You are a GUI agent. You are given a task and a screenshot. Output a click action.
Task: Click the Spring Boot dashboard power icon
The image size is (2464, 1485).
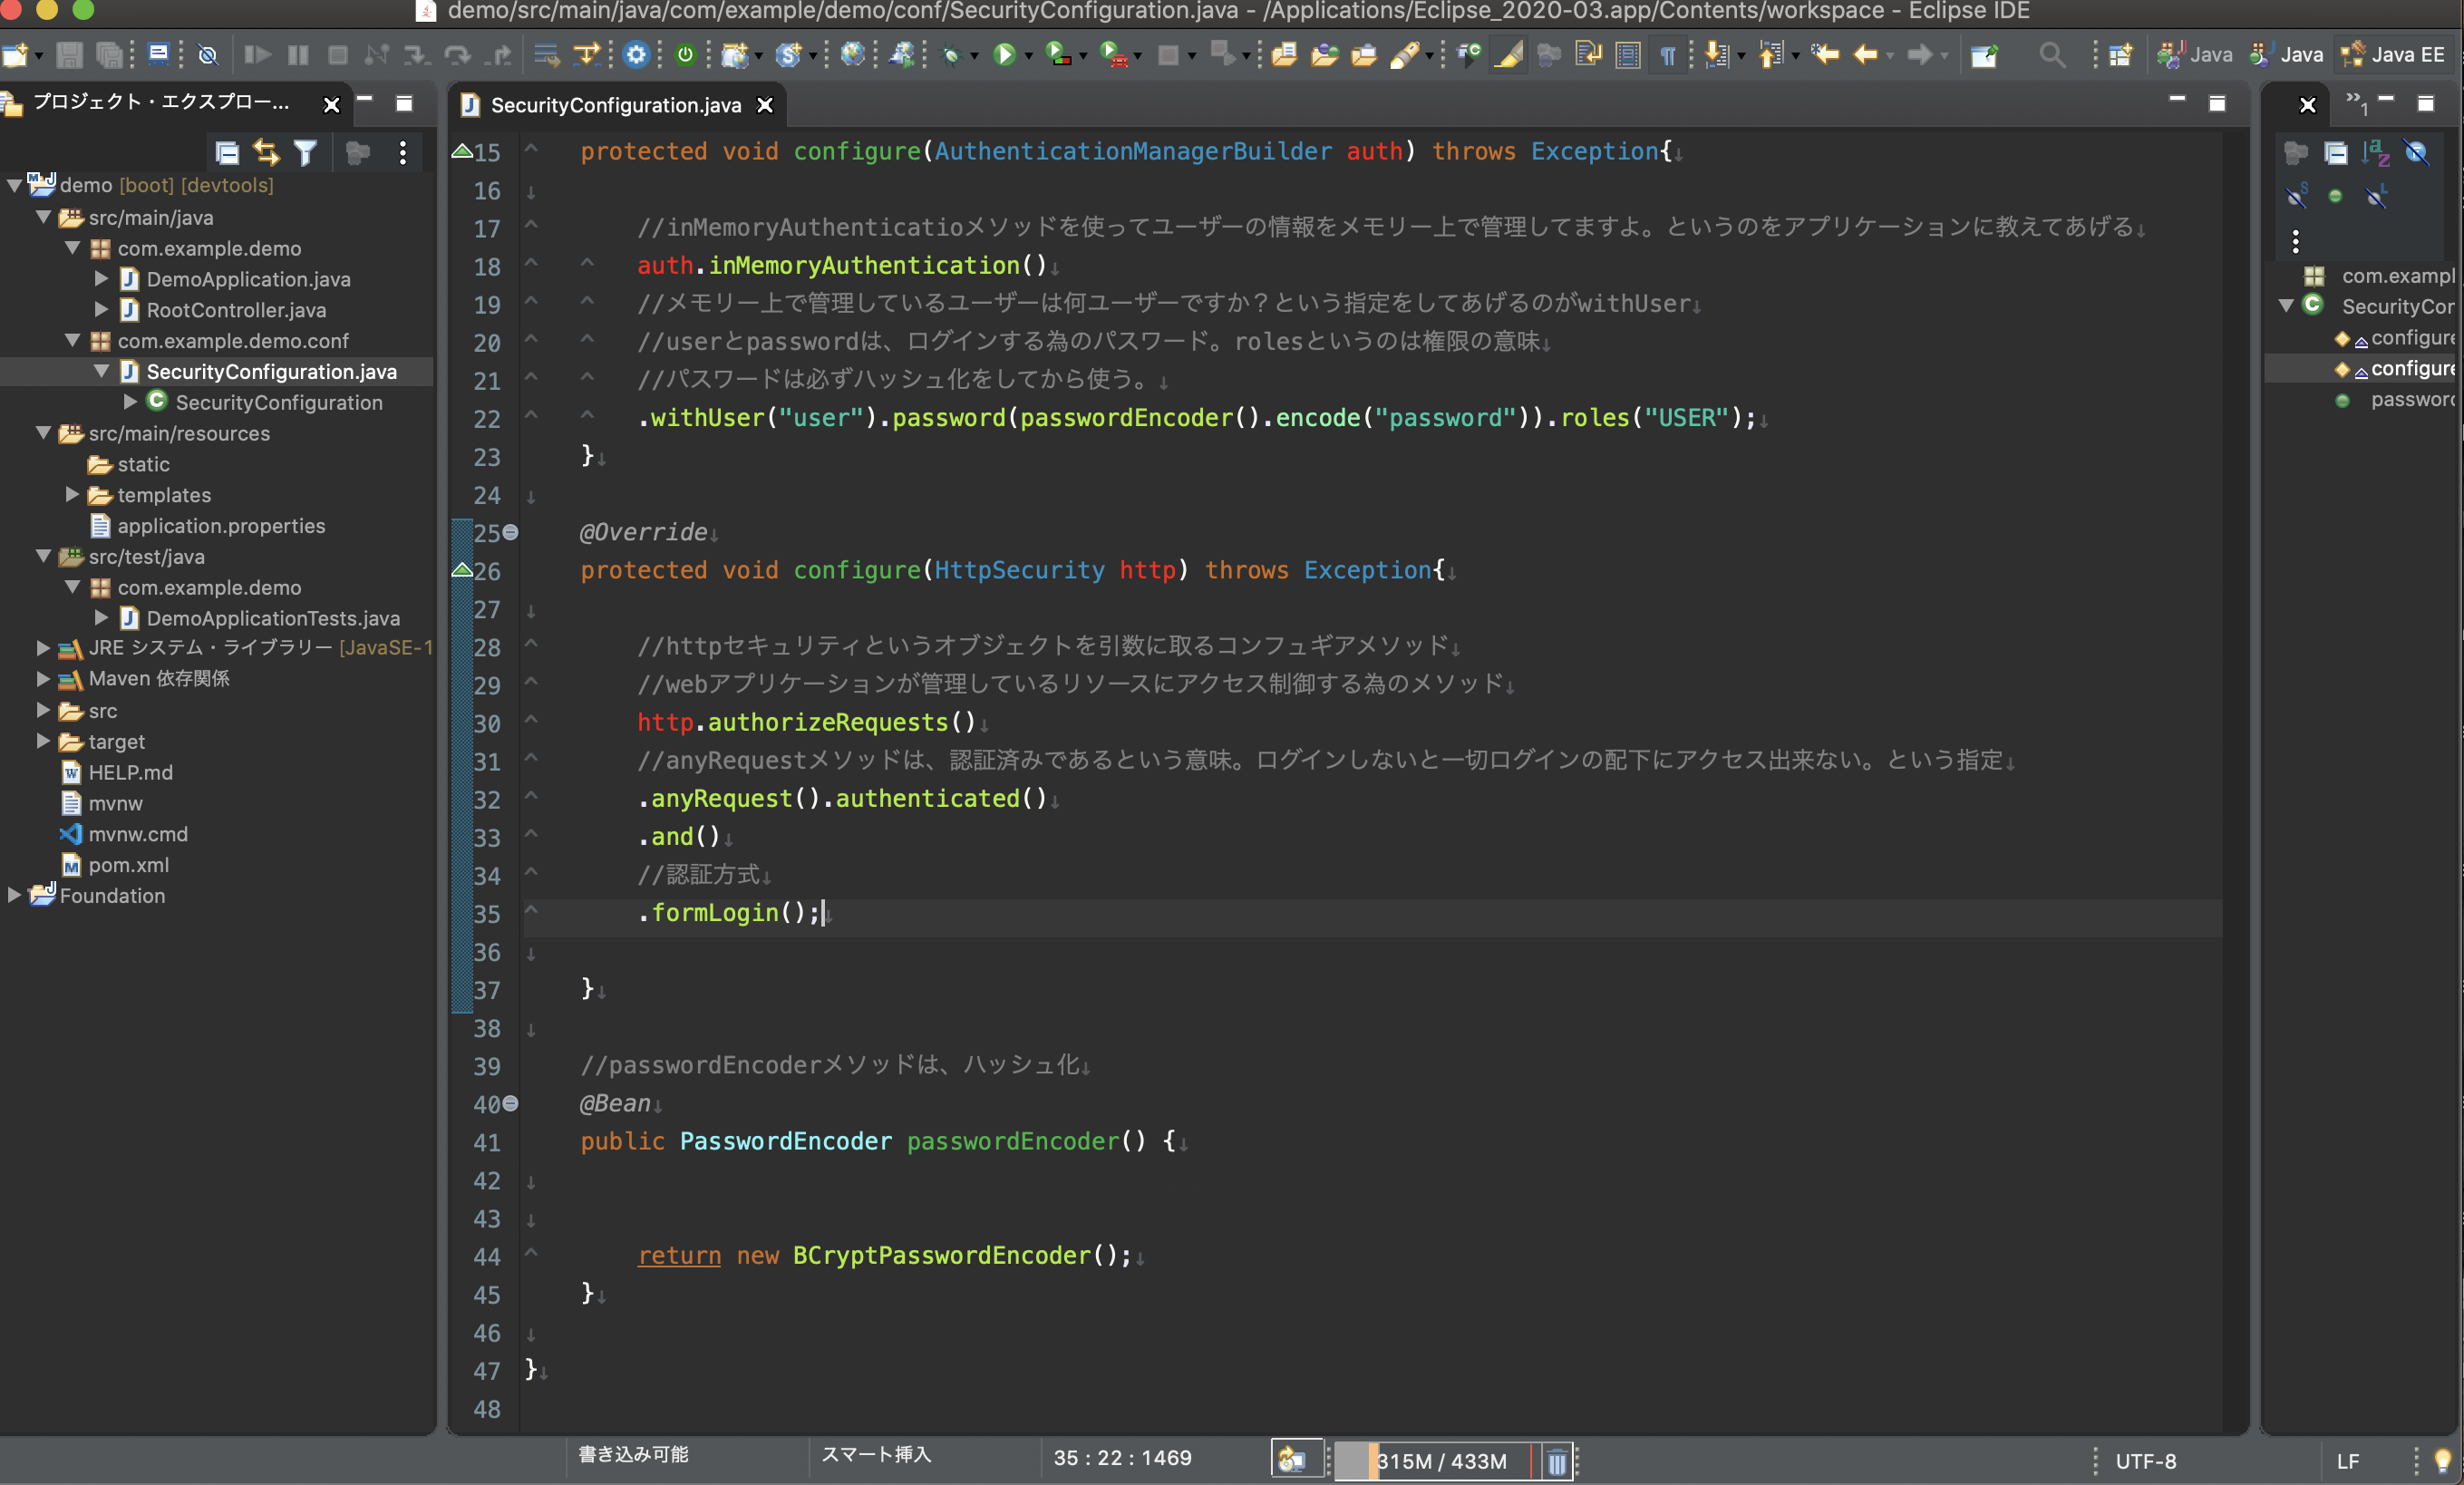[685, 55]
